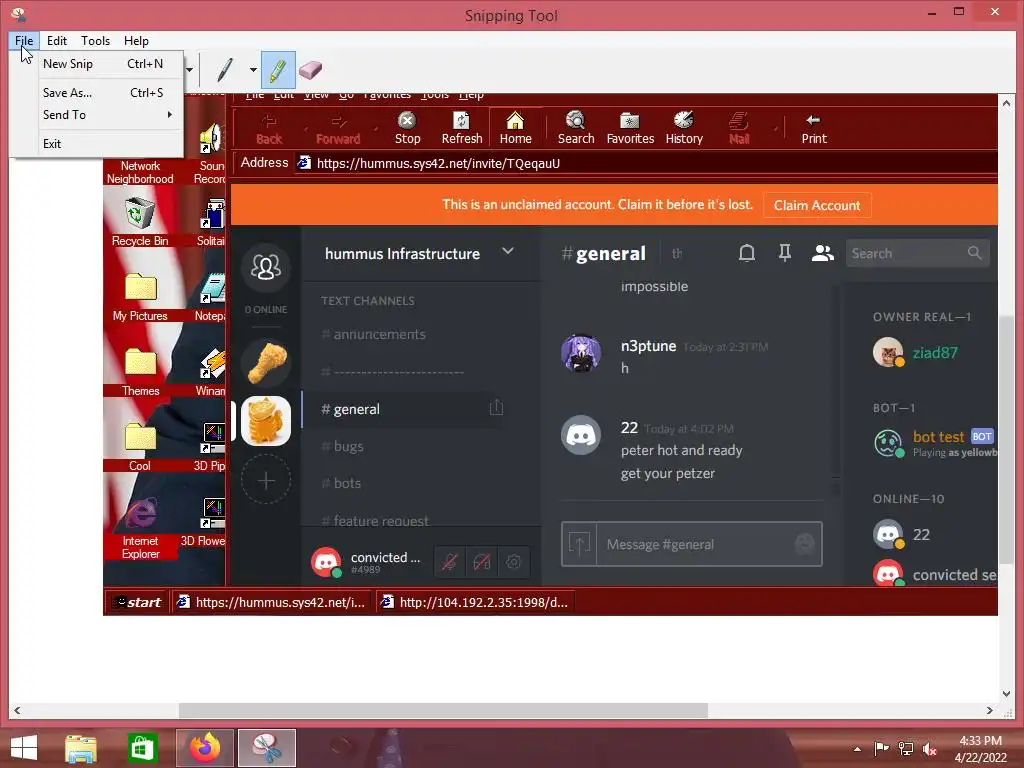Click the n3ptune user avatar

pos(581,353)
